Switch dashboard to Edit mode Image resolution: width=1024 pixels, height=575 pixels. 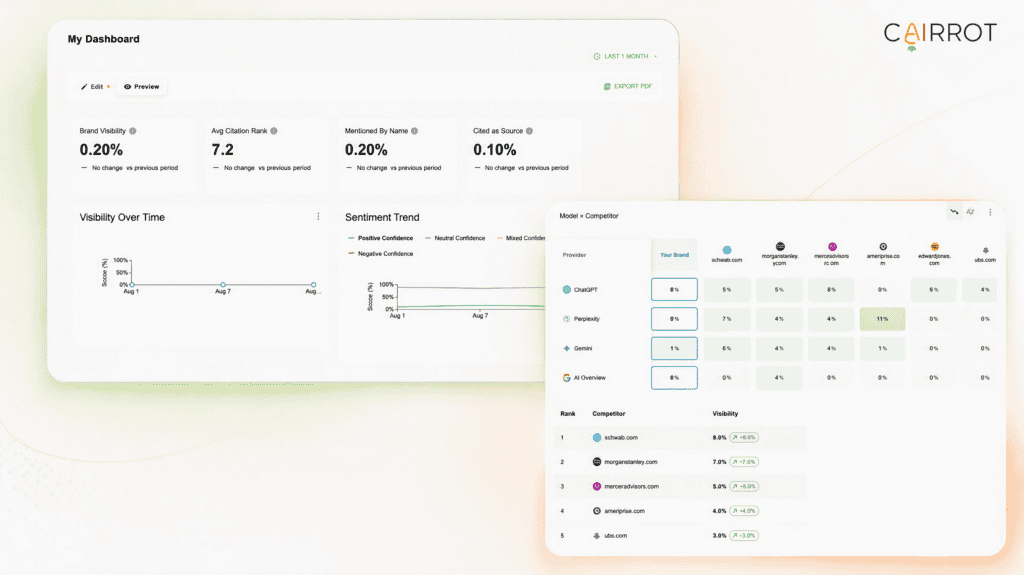[x=95, y=86]
